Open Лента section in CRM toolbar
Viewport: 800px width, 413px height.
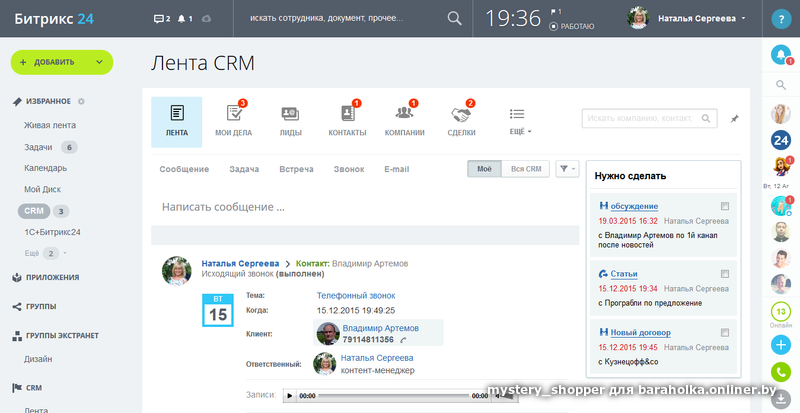coord(177,122)
